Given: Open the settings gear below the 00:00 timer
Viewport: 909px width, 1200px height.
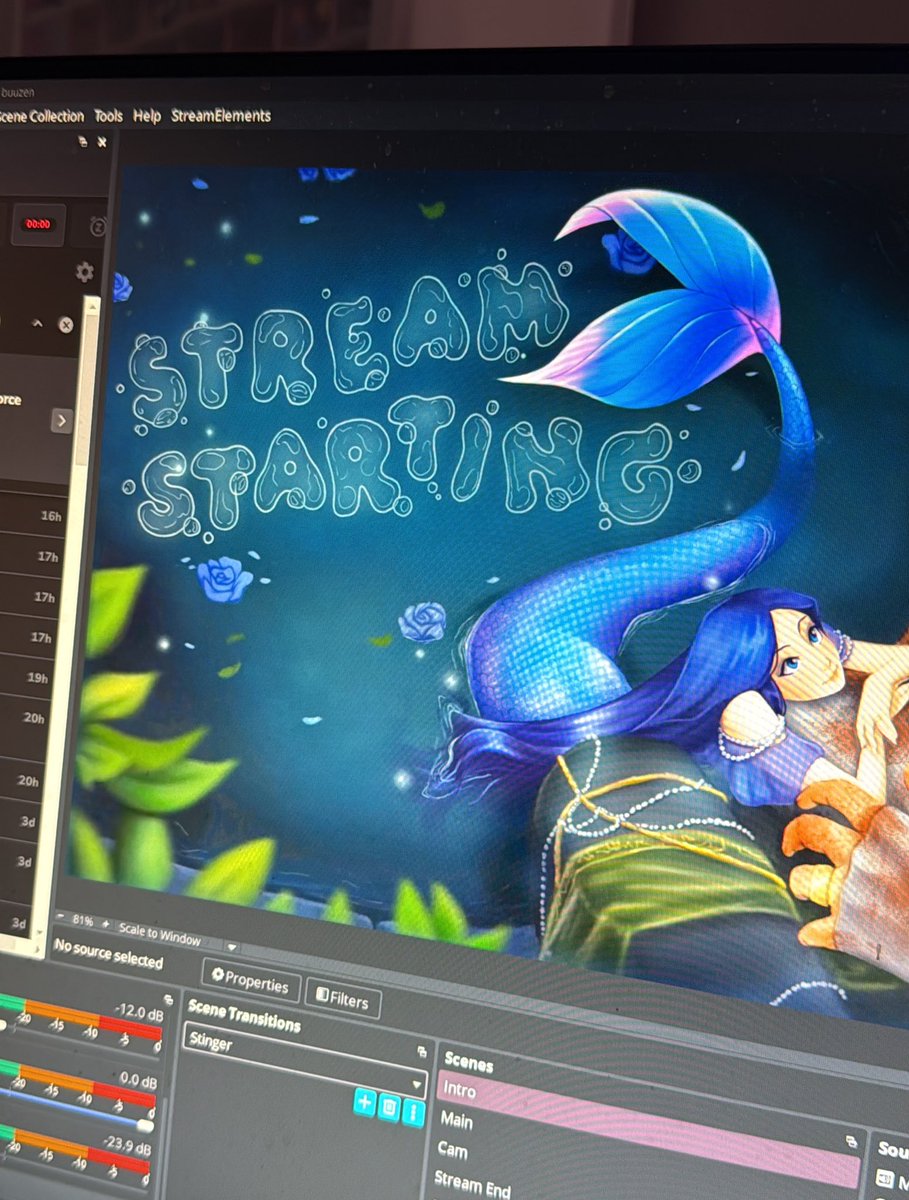Looking at the screenshot, I should click(85, 272).
